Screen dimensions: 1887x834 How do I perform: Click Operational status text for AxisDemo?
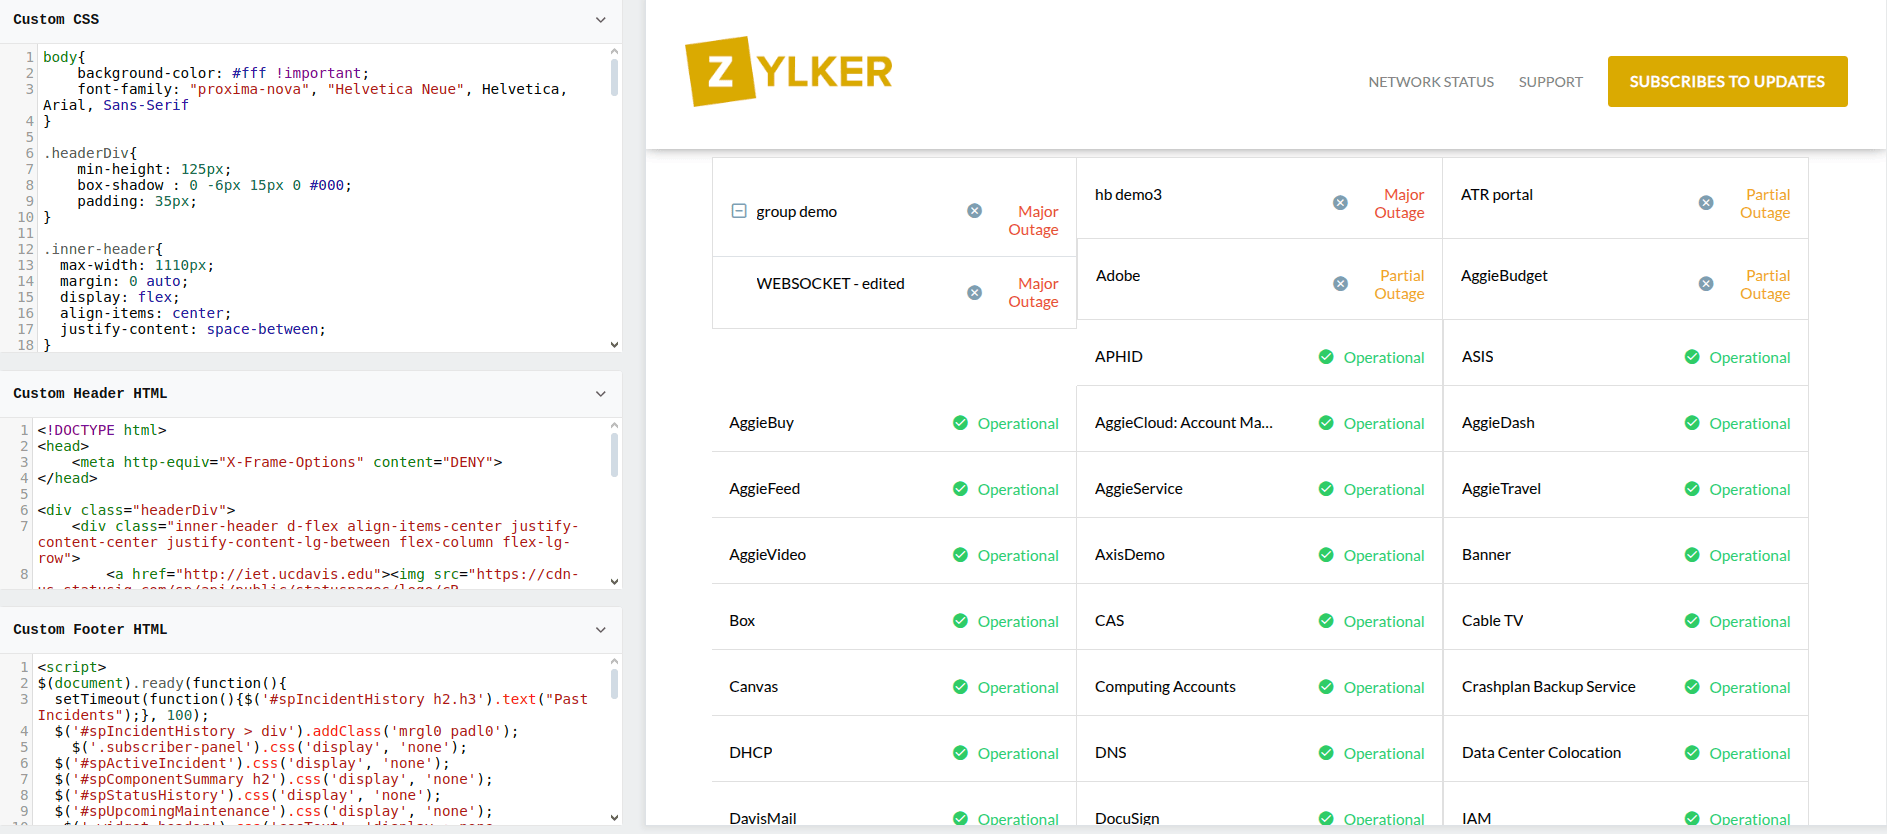point(1384,556)
